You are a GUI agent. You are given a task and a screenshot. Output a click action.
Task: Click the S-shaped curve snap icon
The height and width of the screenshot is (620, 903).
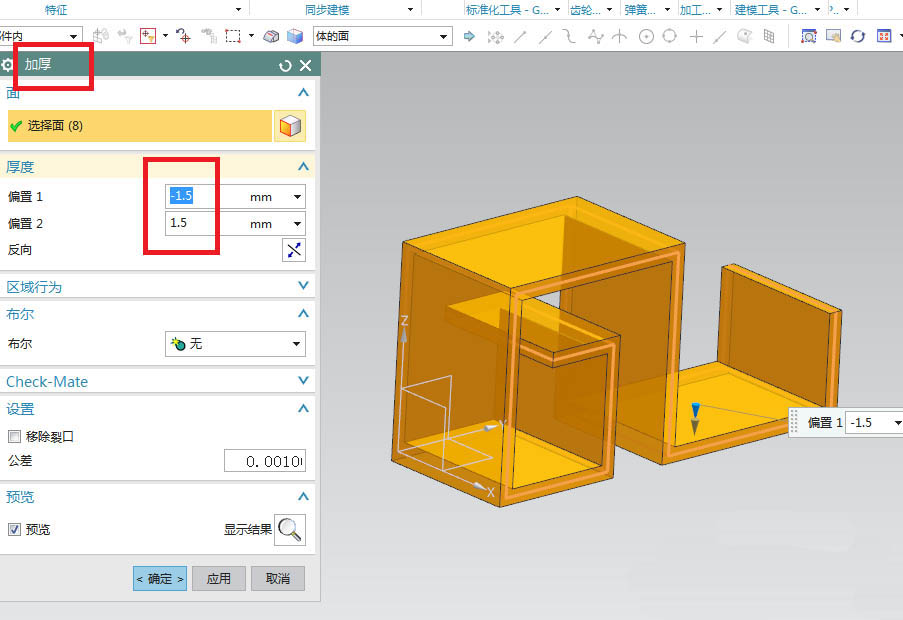[x=569, y=37]
